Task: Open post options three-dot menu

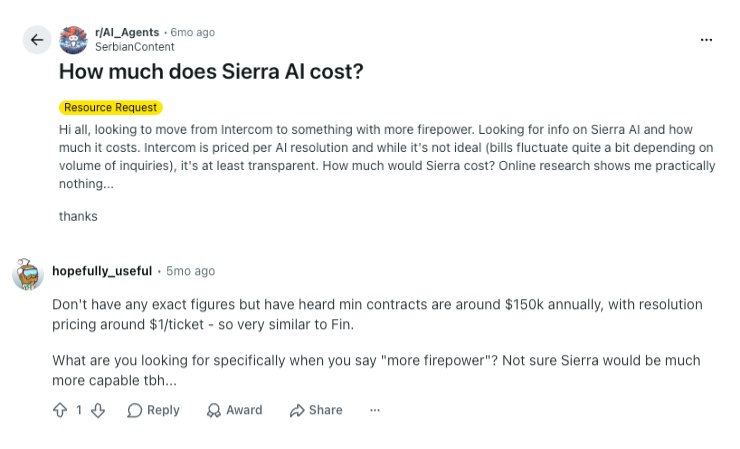Action: click(x=706, y=40)
